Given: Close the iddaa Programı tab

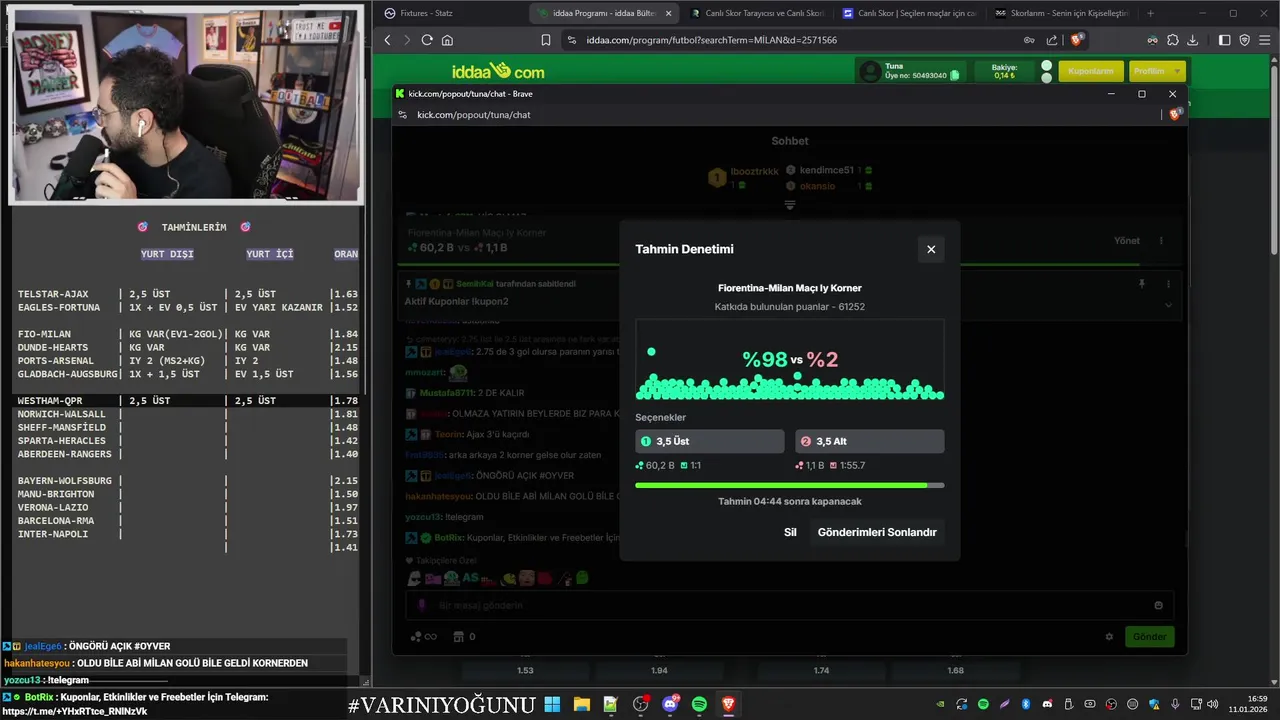Looking at the screenshot, I should (668, 13).
